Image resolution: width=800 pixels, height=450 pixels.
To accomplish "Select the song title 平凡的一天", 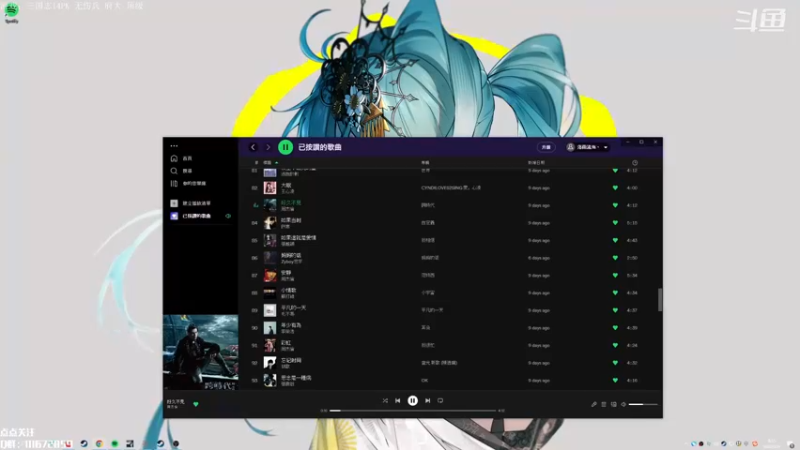I will point(293,308).
